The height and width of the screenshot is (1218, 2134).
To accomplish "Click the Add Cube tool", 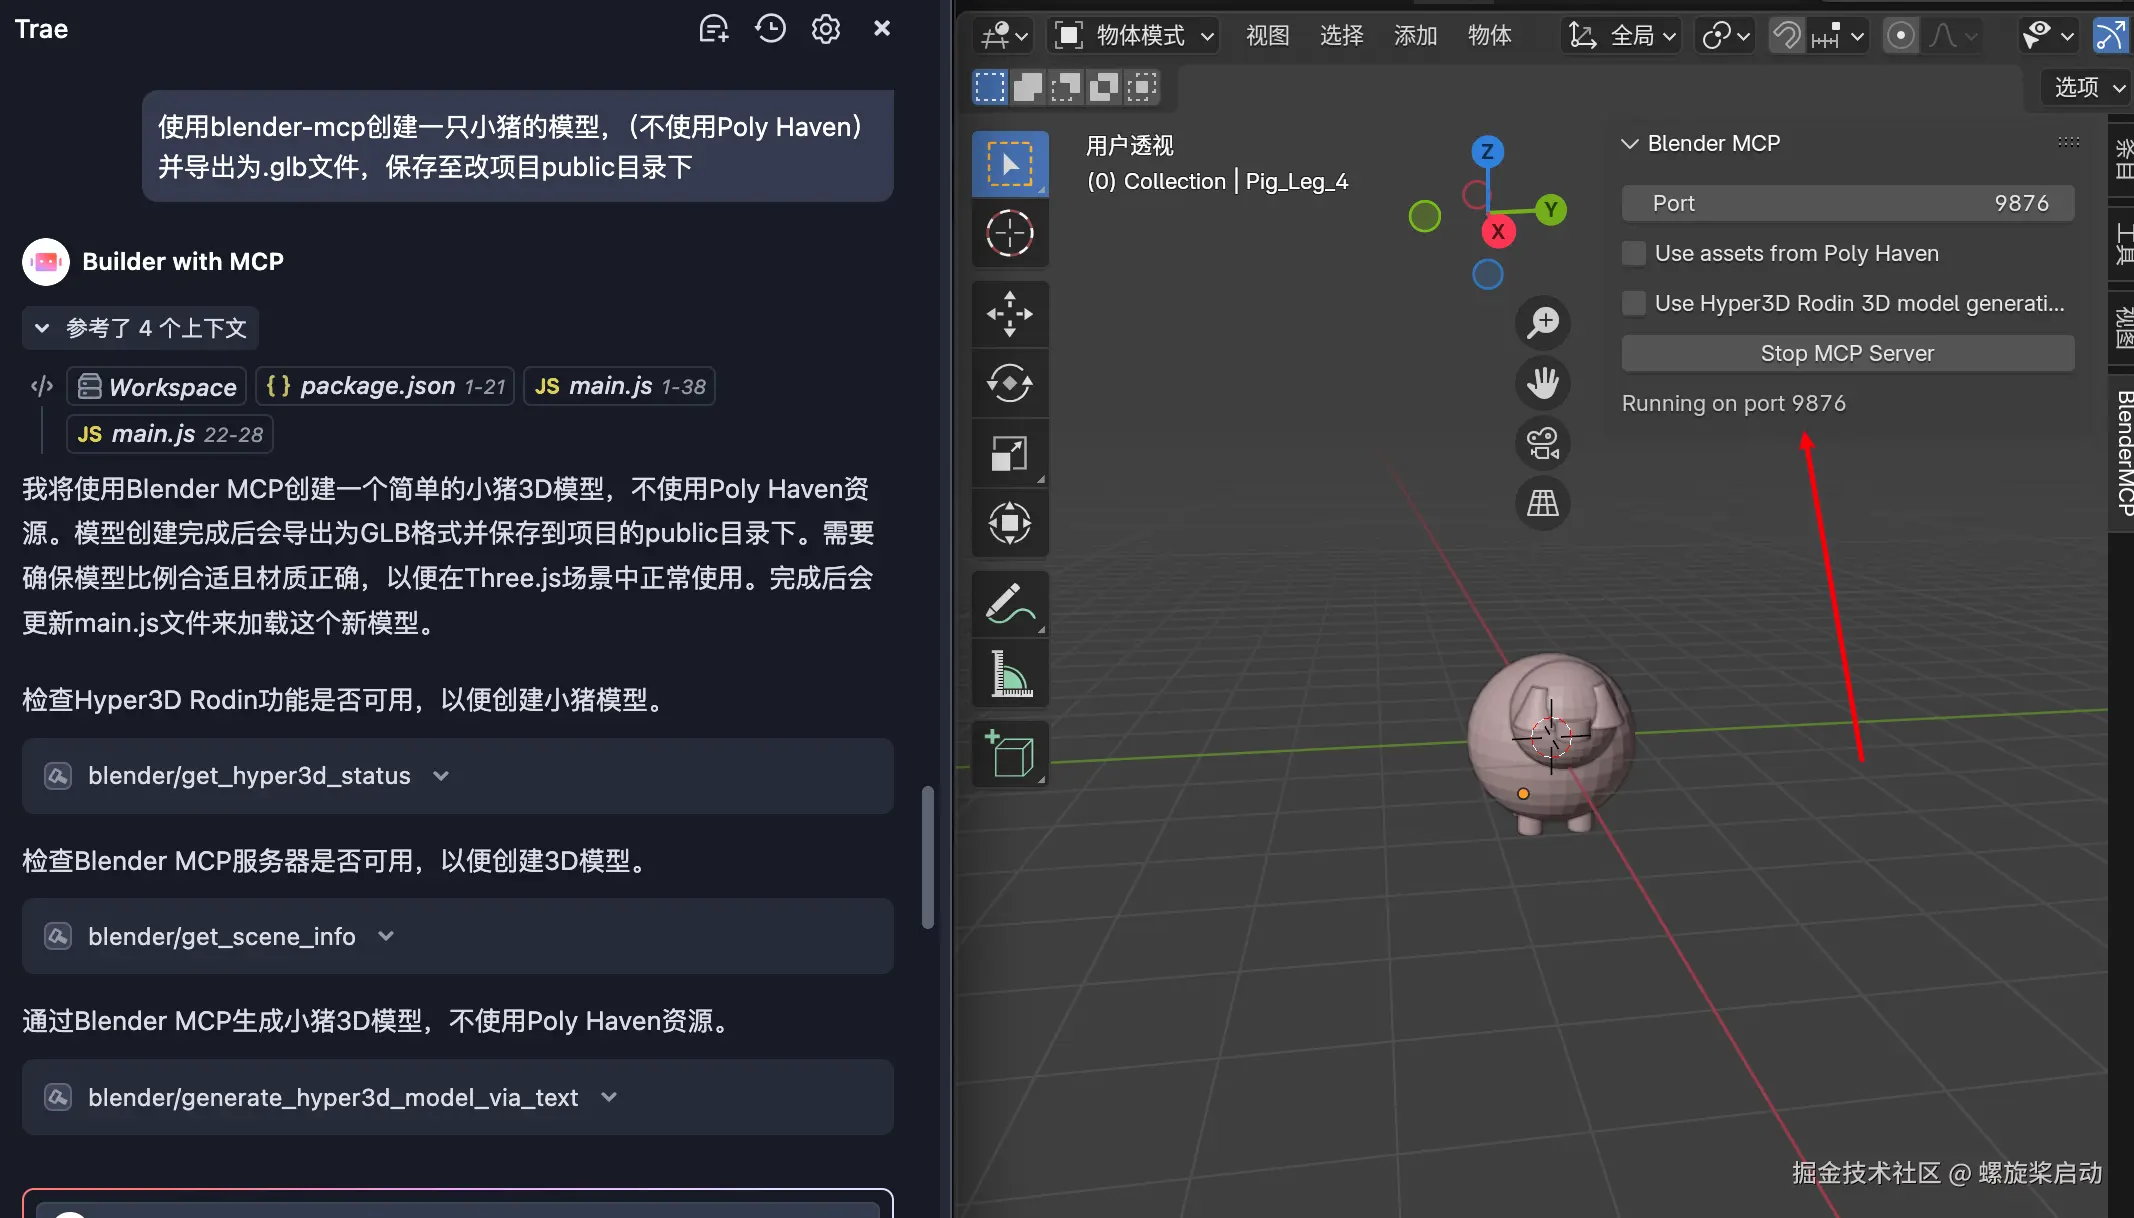I will [1009, 753].
